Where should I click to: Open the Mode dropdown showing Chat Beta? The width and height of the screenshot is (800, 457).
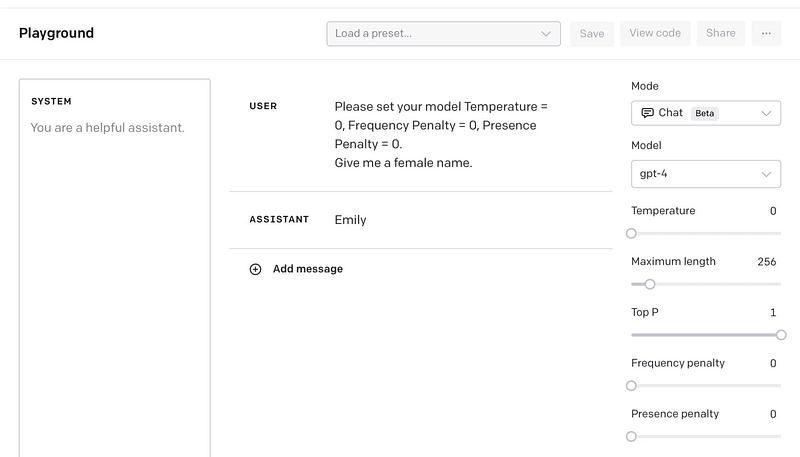[706, 113]
